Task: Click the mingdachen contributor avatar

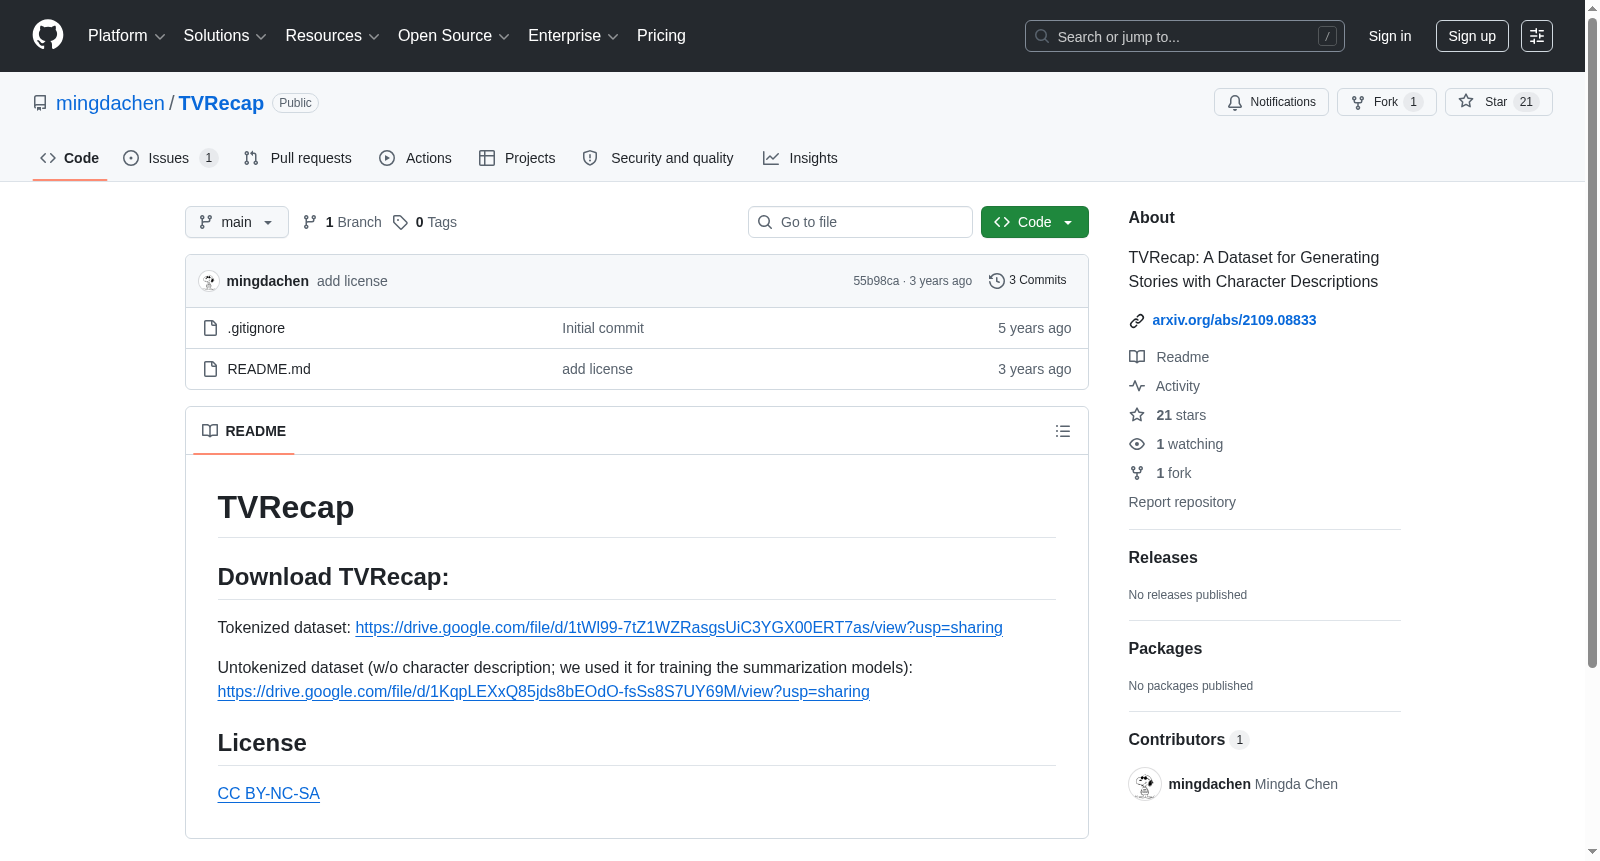Action: [x=1144, y=784]
